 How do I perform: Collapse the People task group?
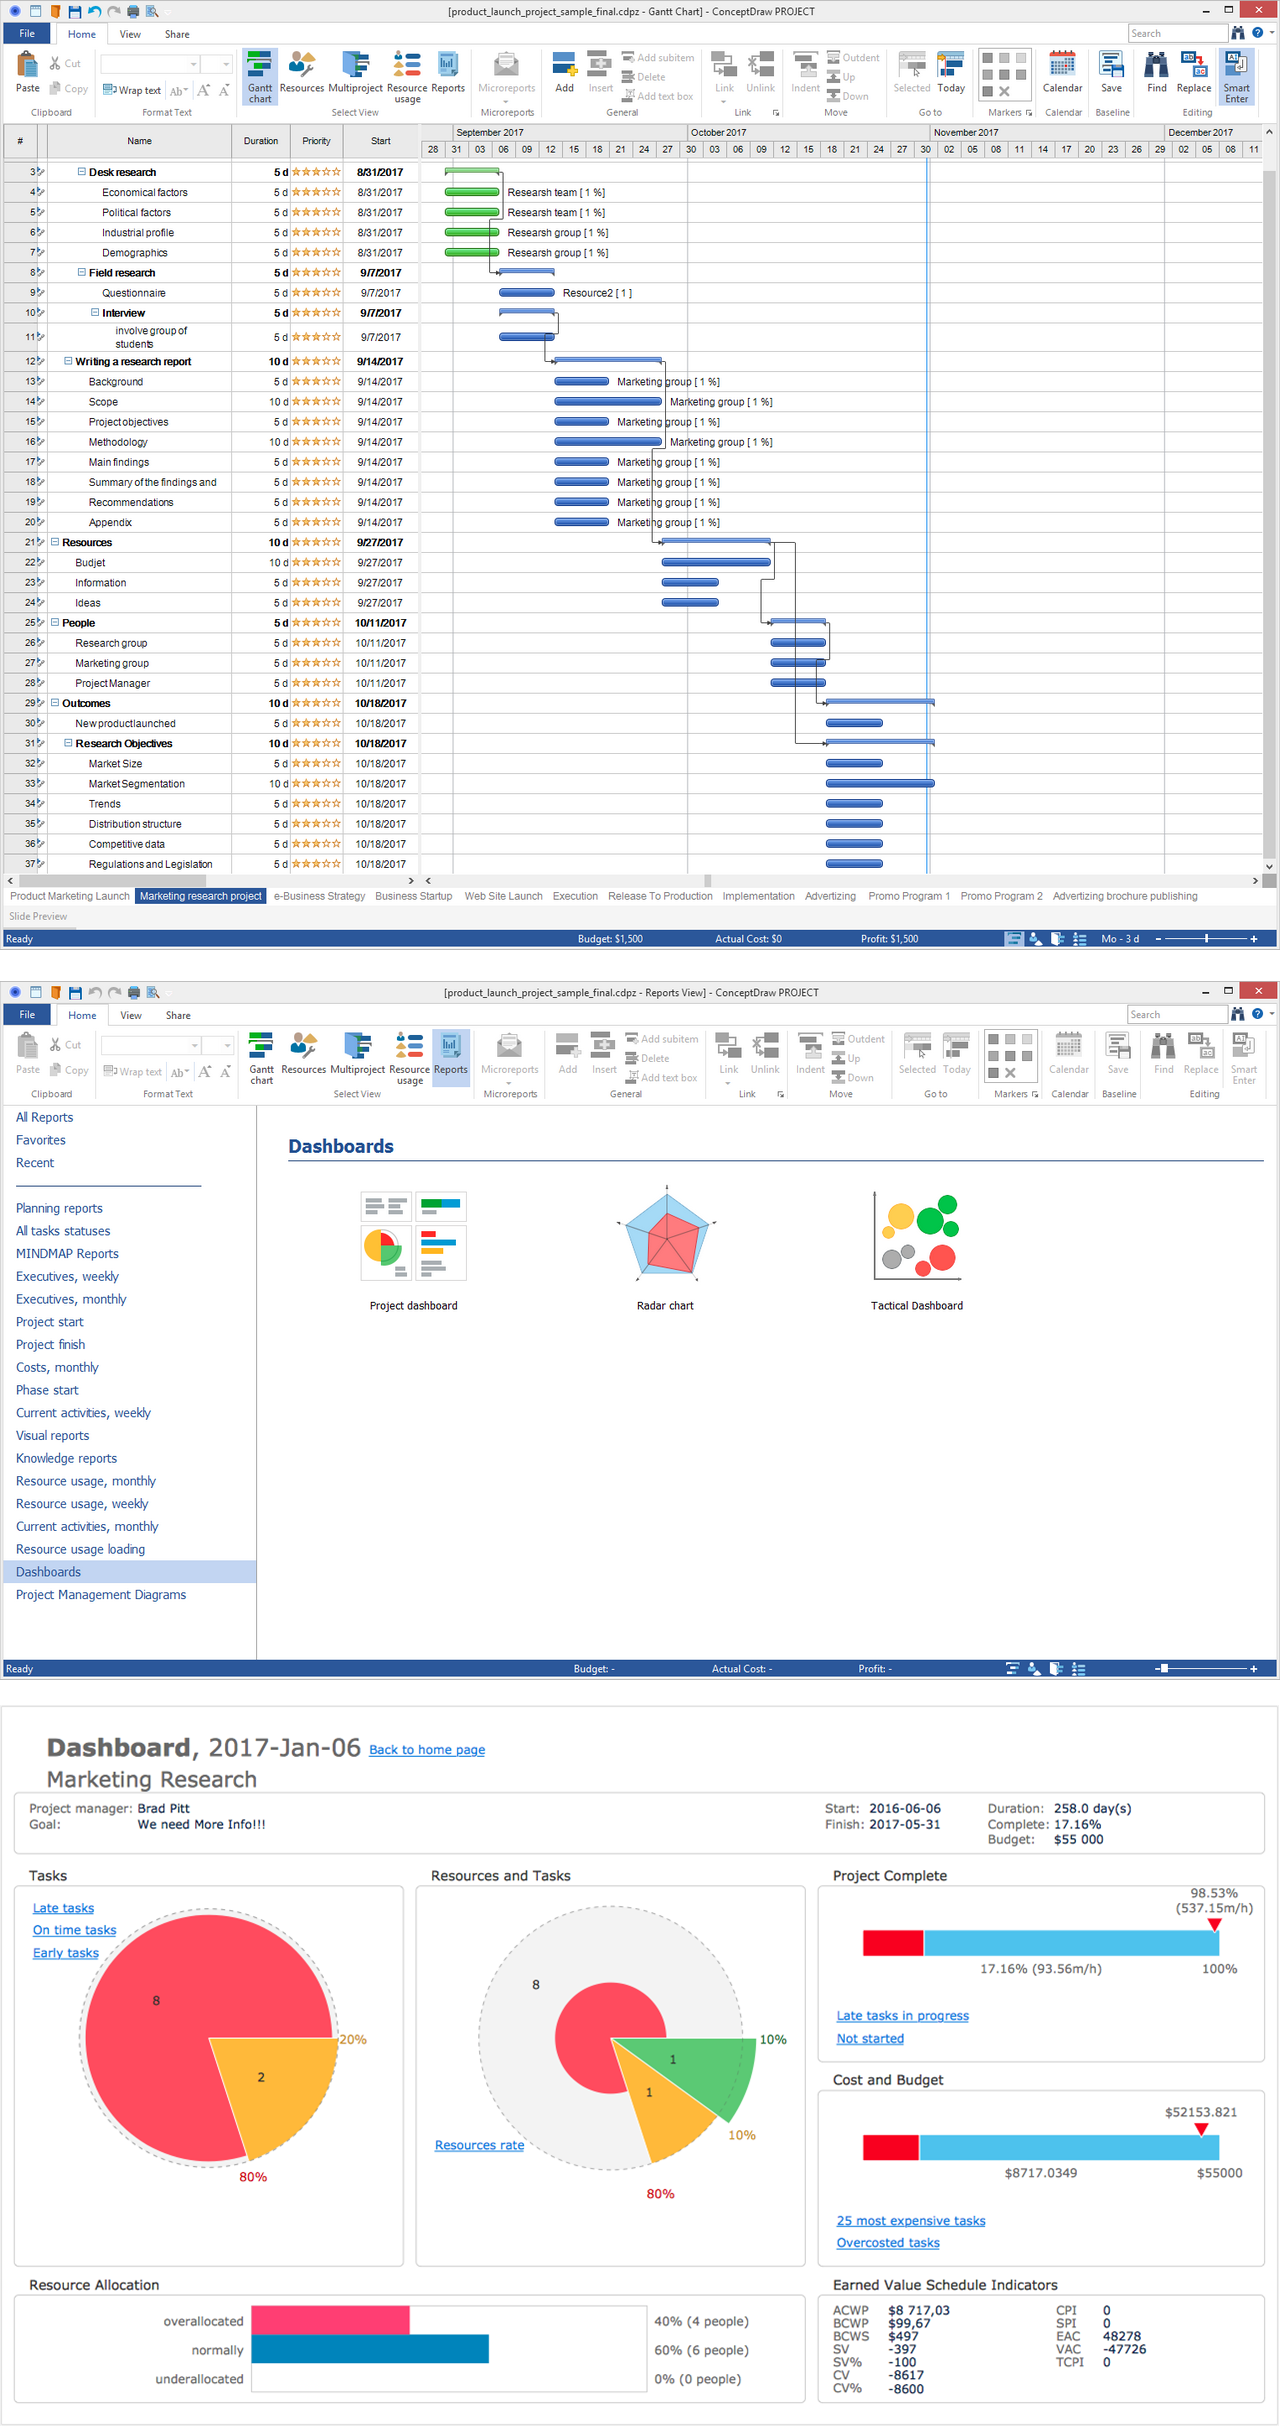55,622
